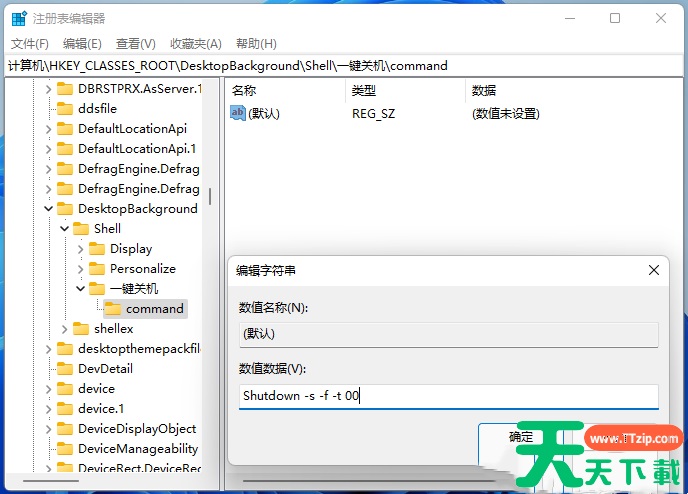
Task: Click the REG_SZ type cell
Action: pos(373,114)
